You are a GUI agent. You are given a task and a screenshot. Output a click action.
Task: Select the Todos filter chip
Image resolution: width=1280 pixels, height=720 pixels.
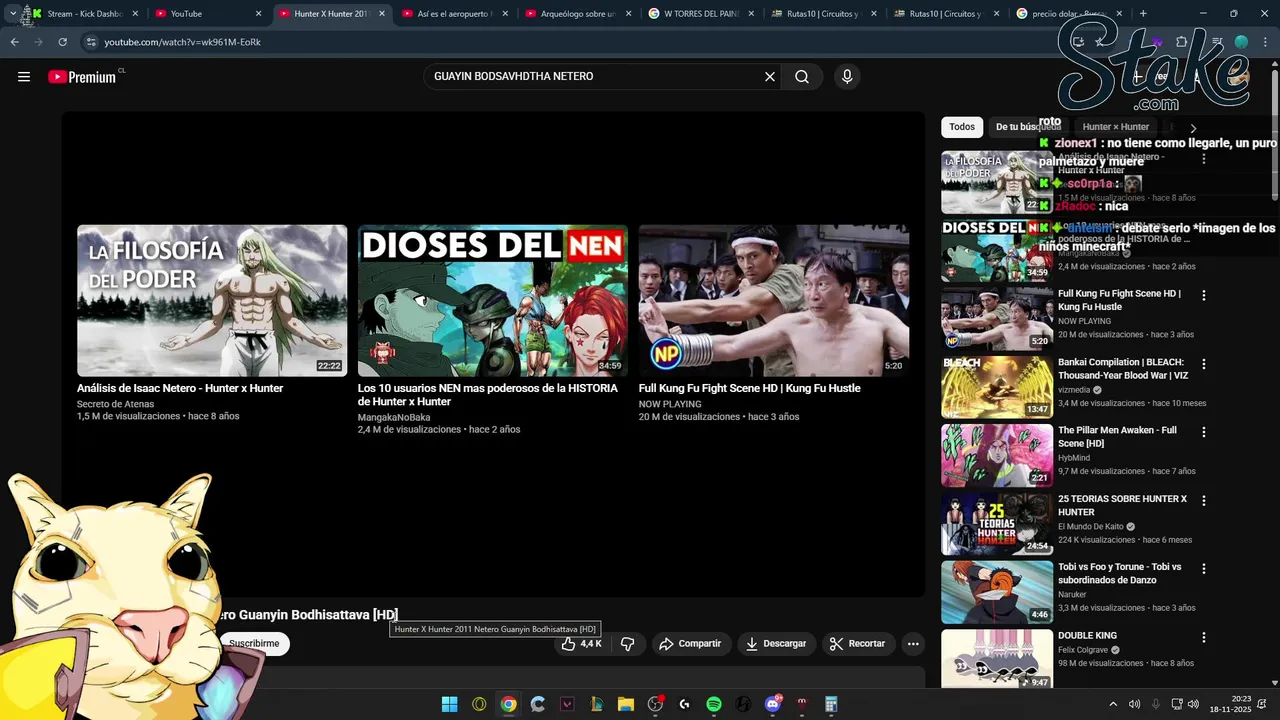[962, 127]
